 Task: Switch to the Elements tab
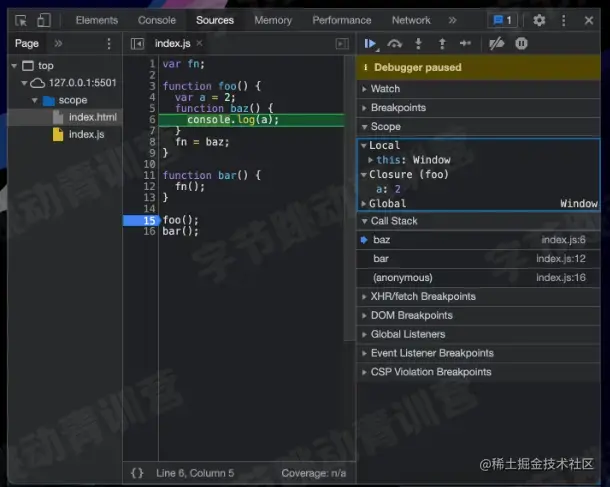(97, 20)
